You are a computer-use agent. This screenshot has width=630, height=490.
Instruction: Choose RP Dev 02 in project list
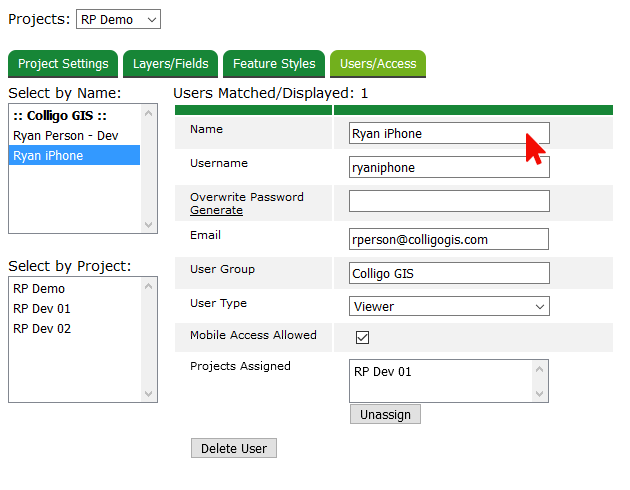click(42, 328)
